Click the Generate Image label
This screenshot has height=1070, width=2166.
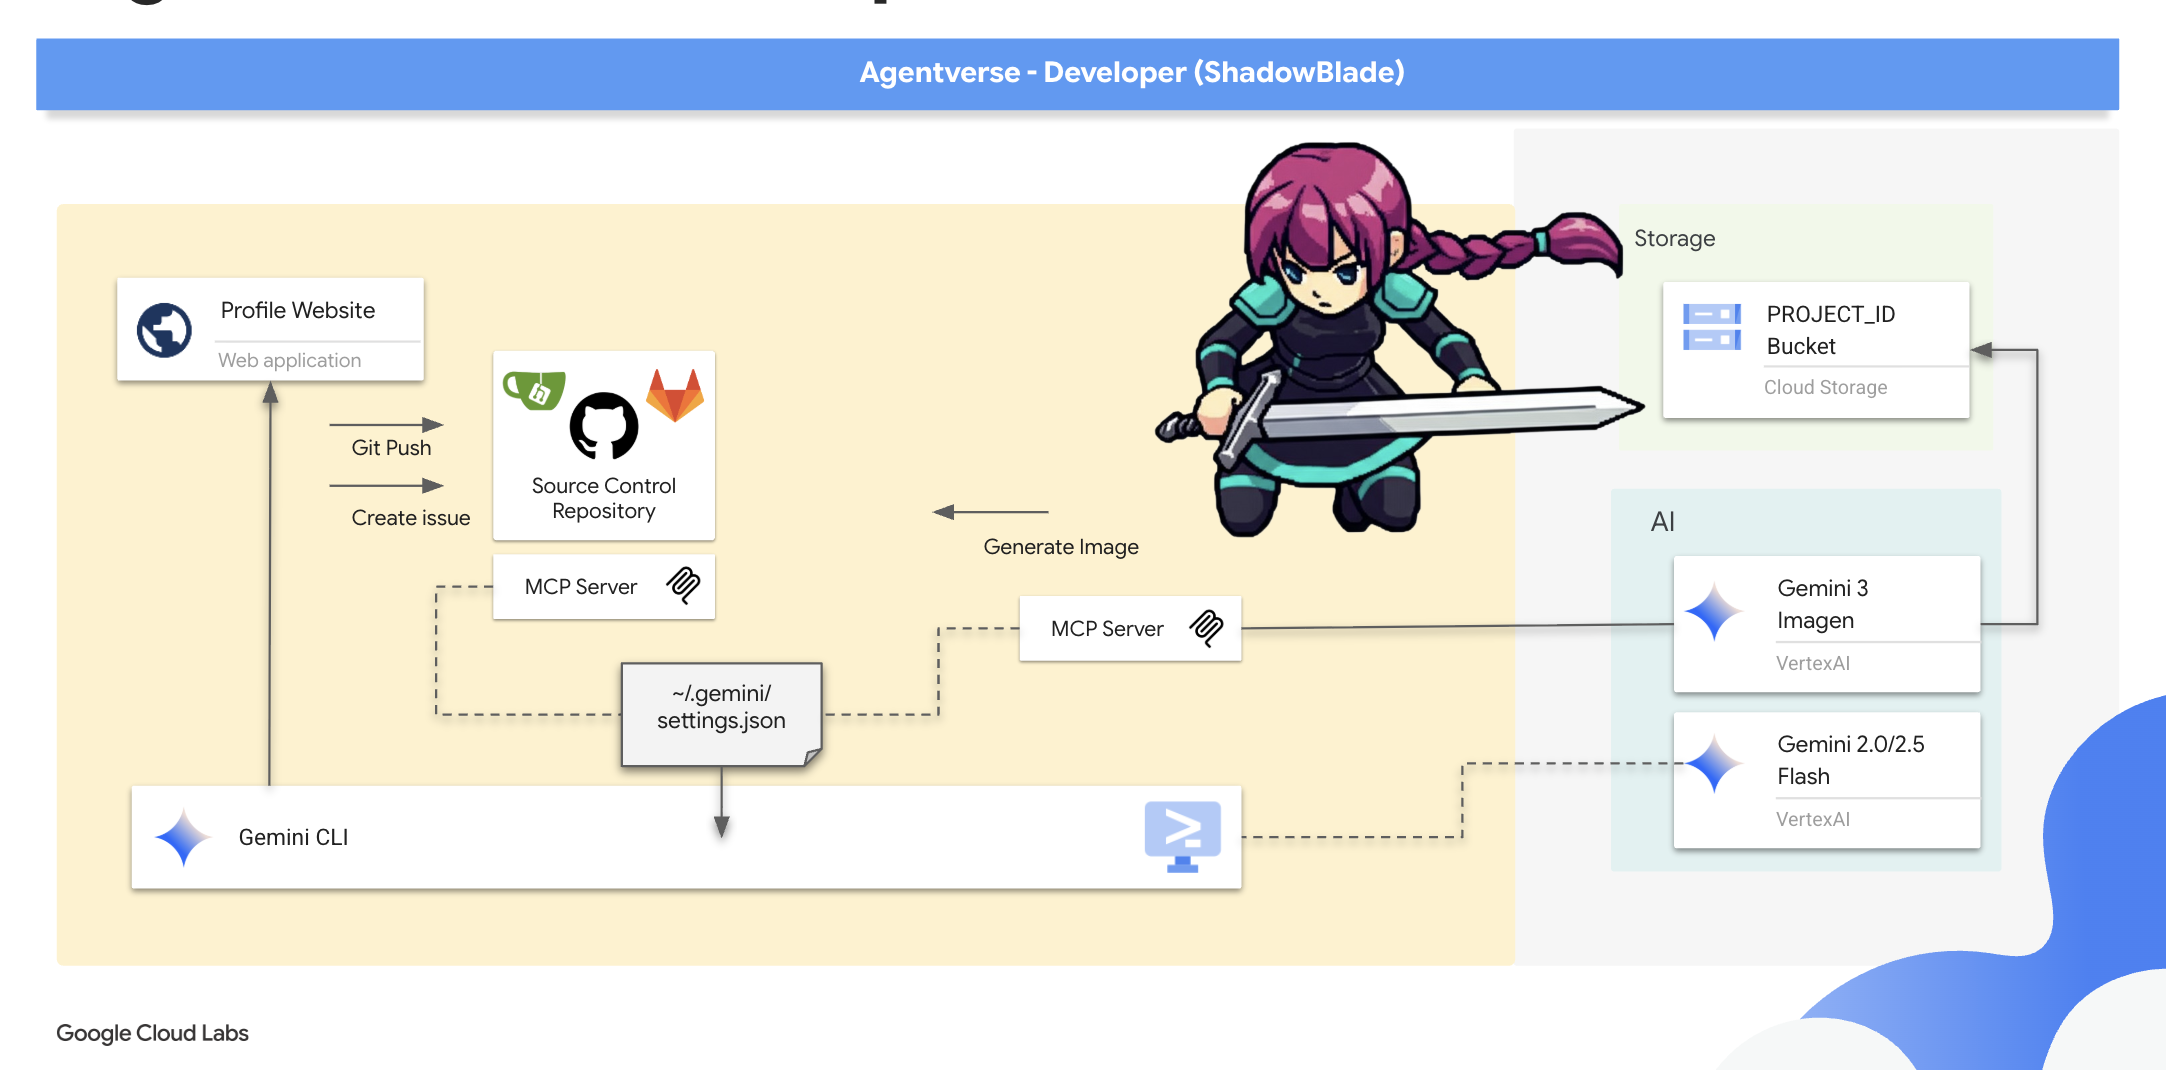(1060, 547)
